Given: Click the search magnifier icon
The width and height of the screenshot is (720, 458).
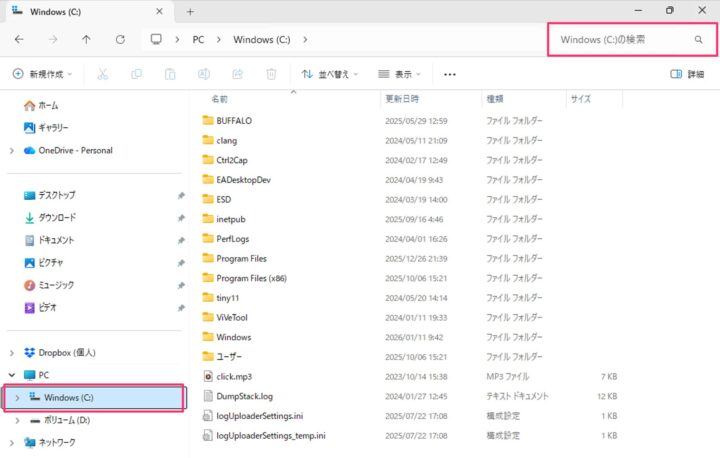Looking at the screenshot, I should tap(699, 40).
